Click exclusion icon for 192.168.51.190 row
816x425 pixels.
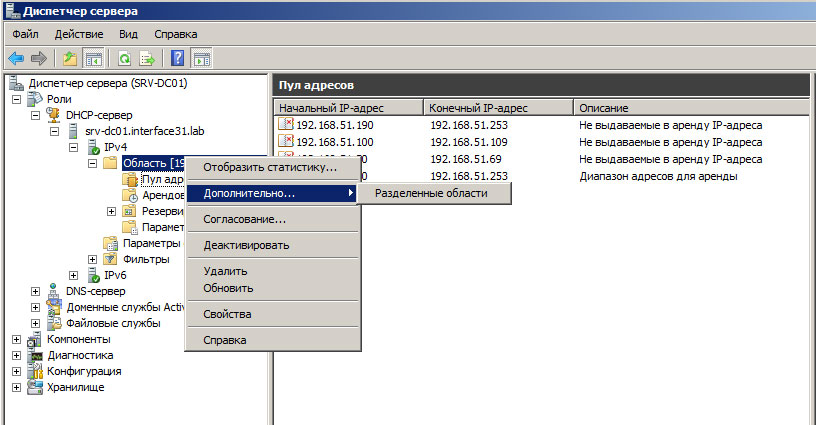tap(286, 124)
